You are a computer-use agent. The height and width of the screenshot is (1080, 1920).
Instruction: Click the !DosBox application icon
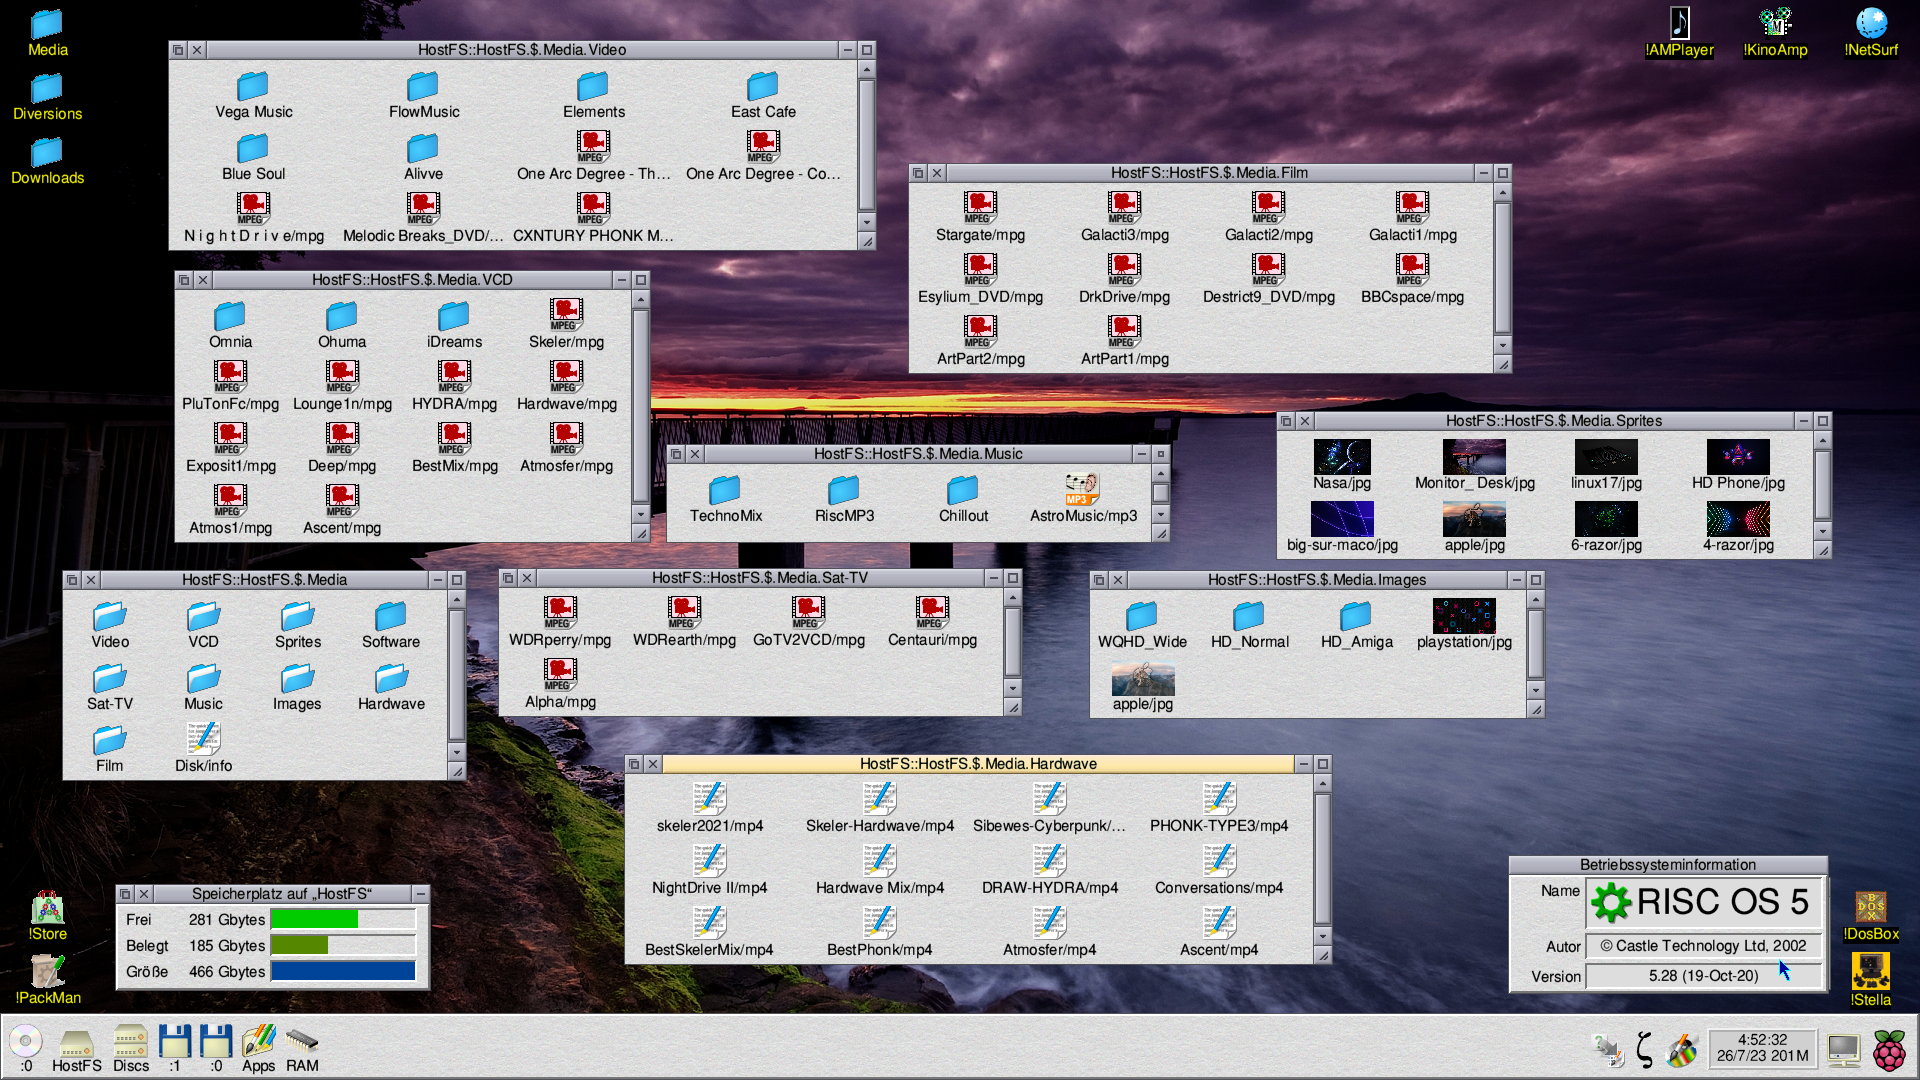[x=1870, y=908]
